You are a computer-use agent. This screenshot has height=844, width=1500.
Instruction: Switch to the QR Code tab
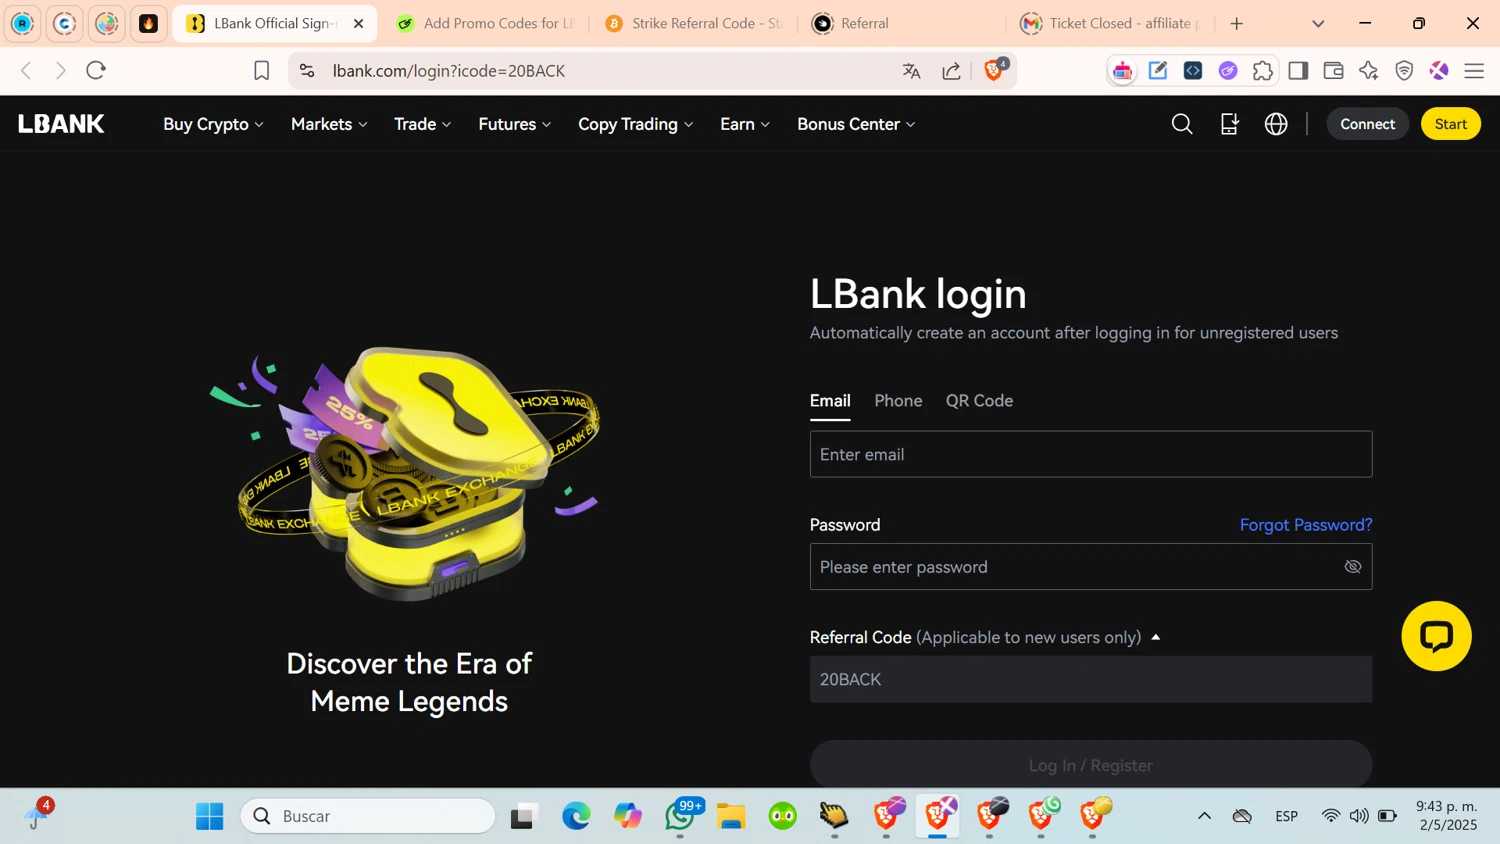click(979, 401)
